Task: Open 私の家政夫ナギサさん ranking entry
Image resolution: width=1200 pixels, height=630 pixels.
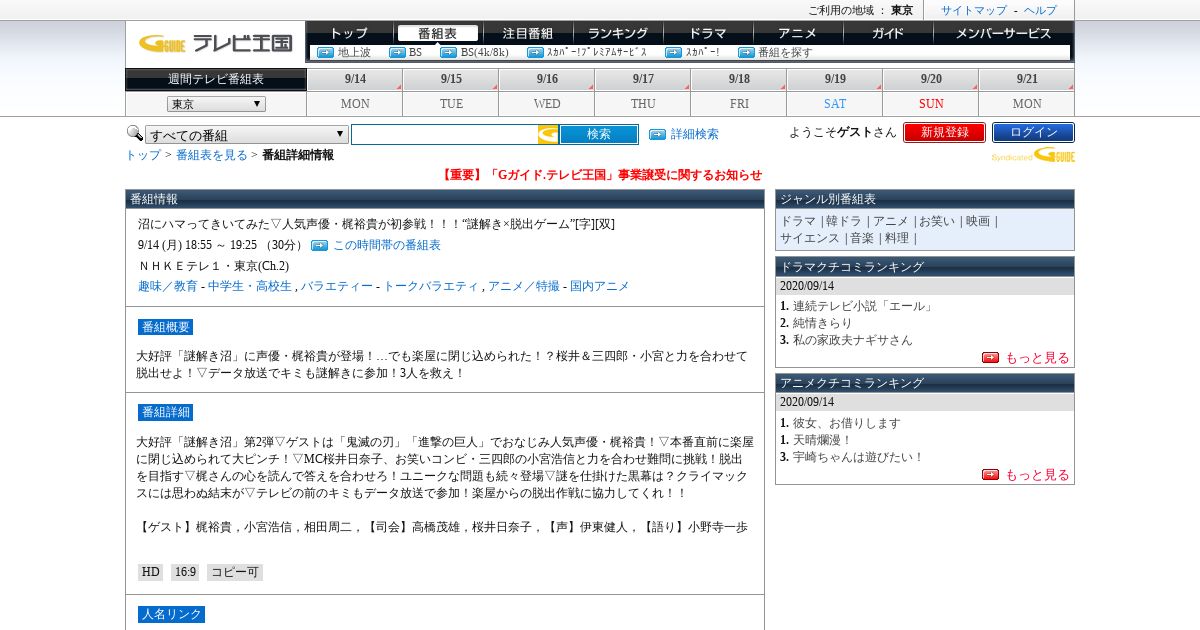Action: [x=853, y=340]
